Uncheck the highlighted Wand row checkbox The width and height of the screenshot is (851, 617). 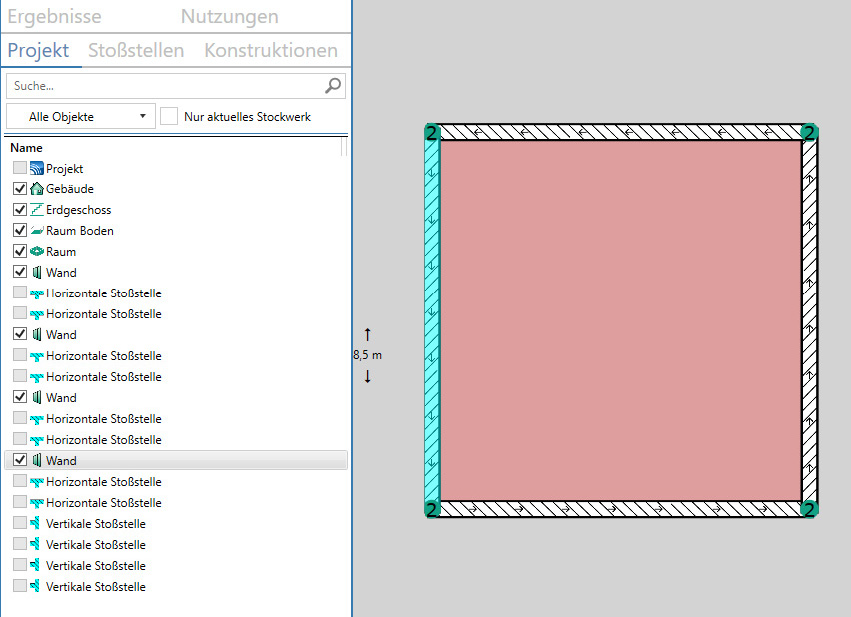(20, 460)
